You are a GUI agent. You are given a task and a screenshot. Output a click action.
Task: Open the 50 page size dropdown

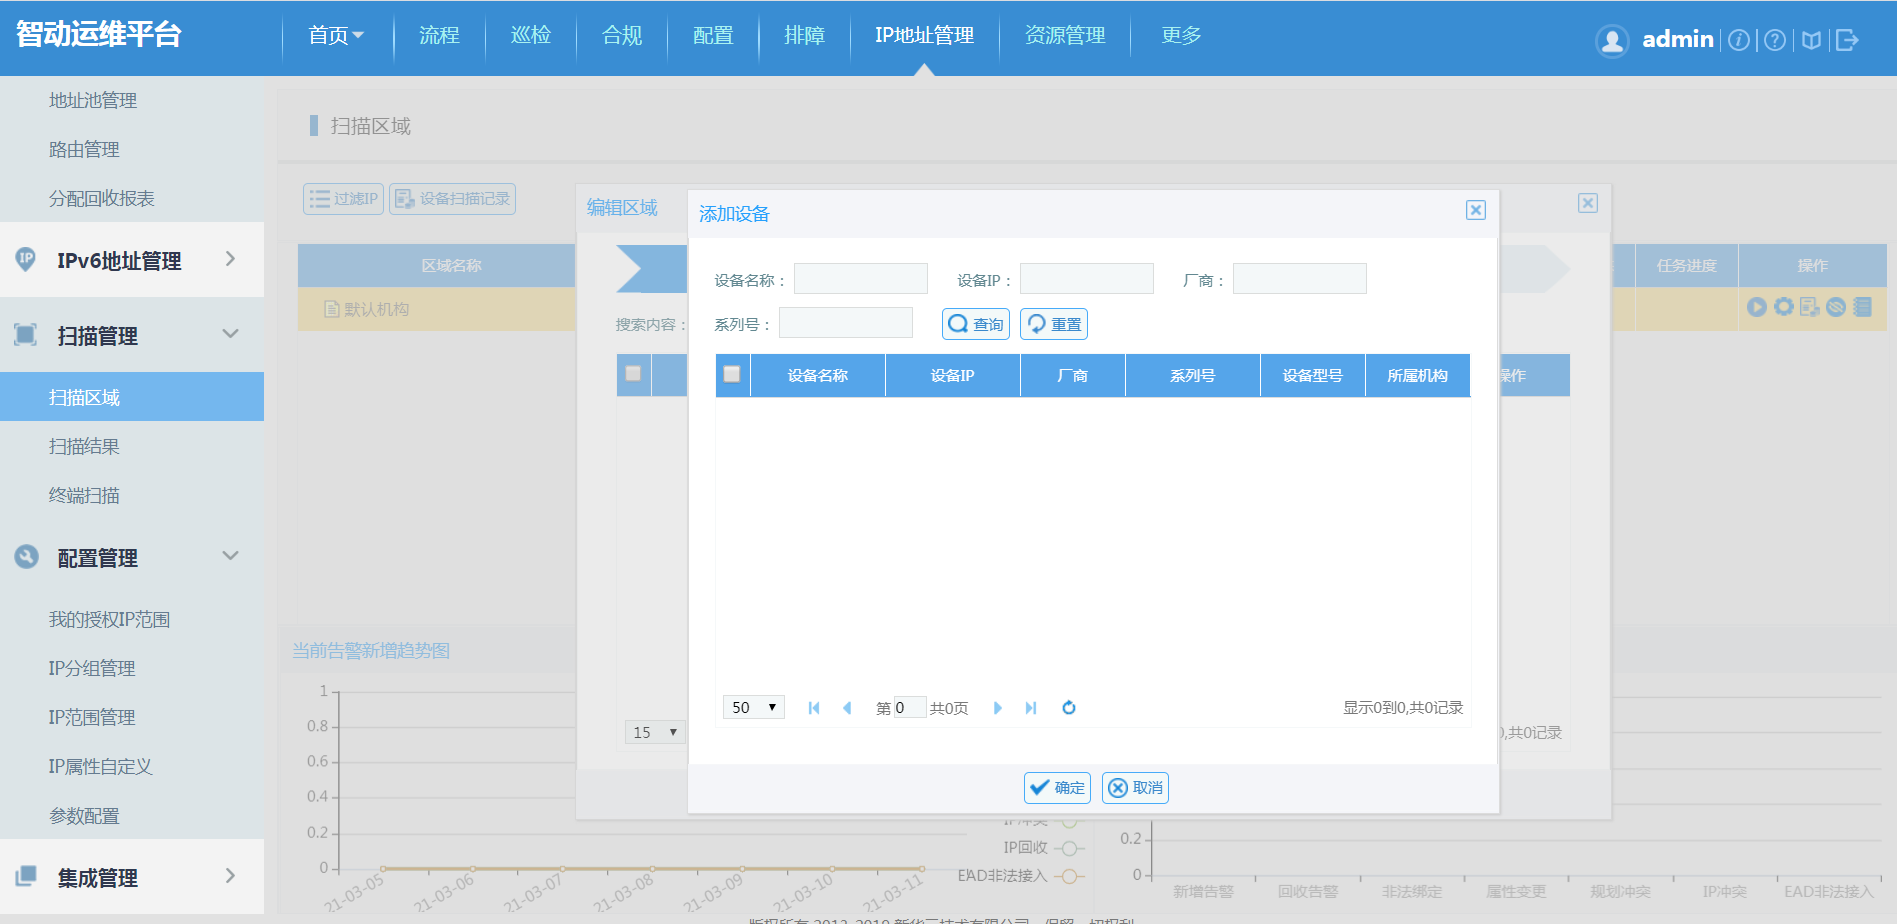[753, 708]
